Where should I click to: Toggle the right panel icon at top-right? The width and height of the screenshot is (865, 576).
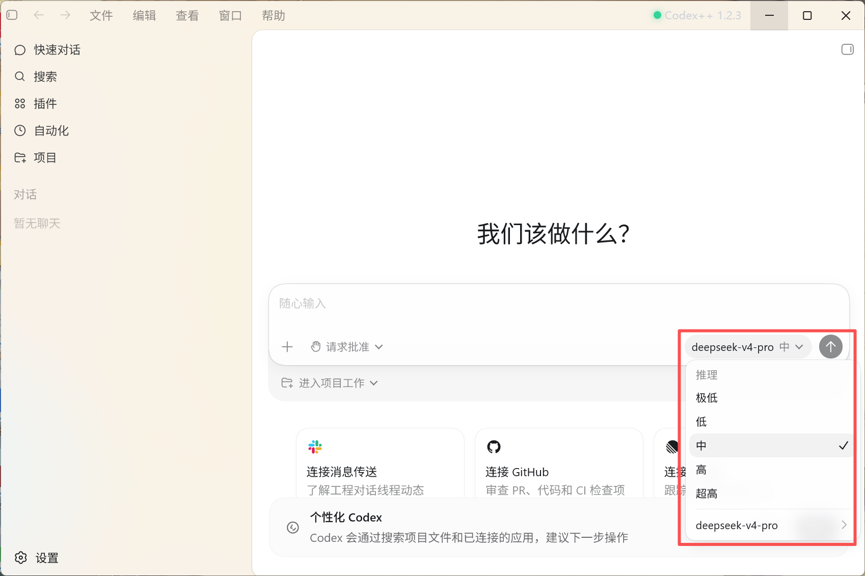tap(847, 50)
